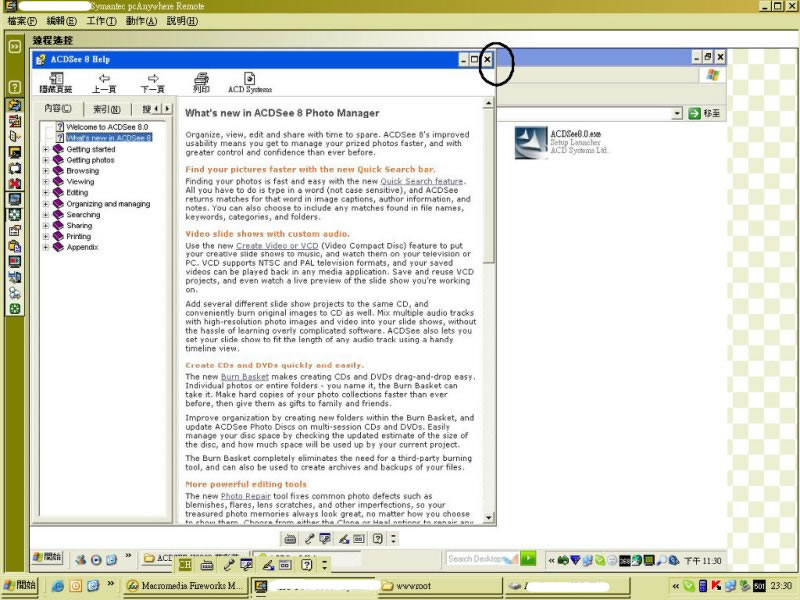Click the red X icon in pcAnywhere sidebar
This screenshot has width=800, height=600.
click(x=15, y=184)
